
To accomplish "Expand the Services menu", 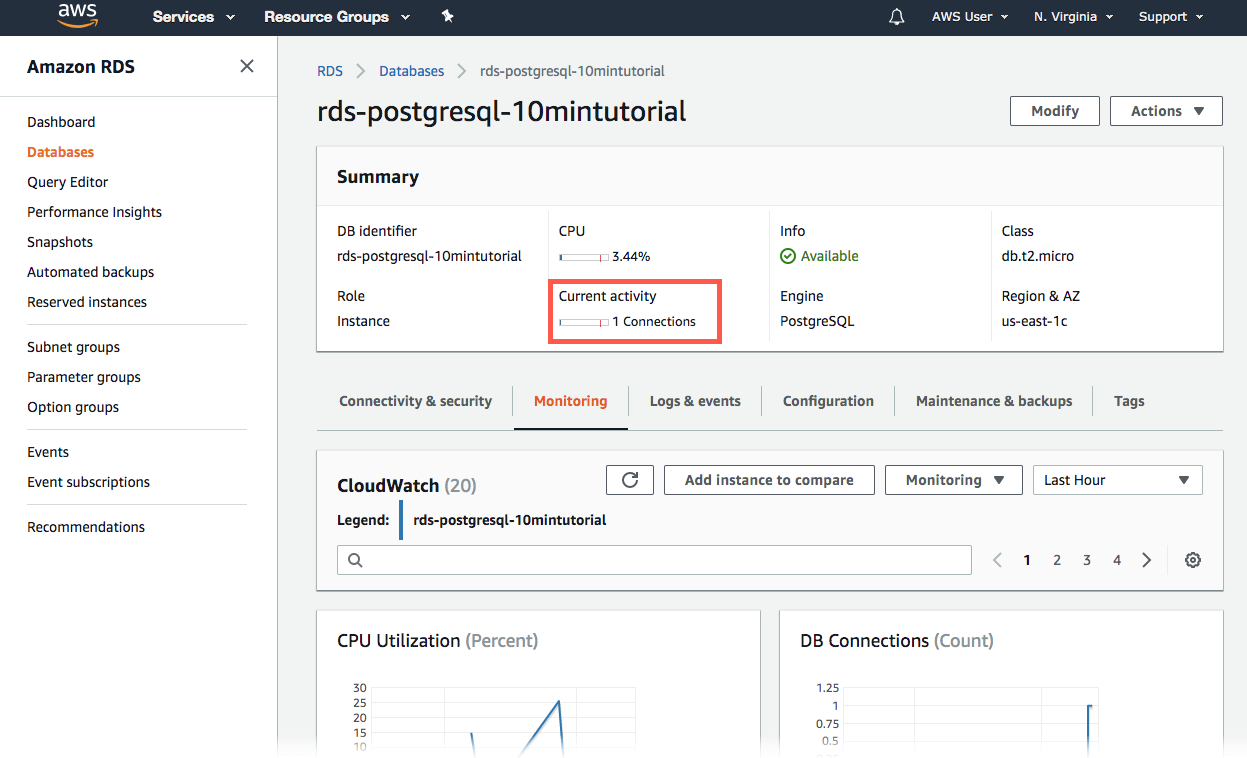I will click(x=194, y=17).
